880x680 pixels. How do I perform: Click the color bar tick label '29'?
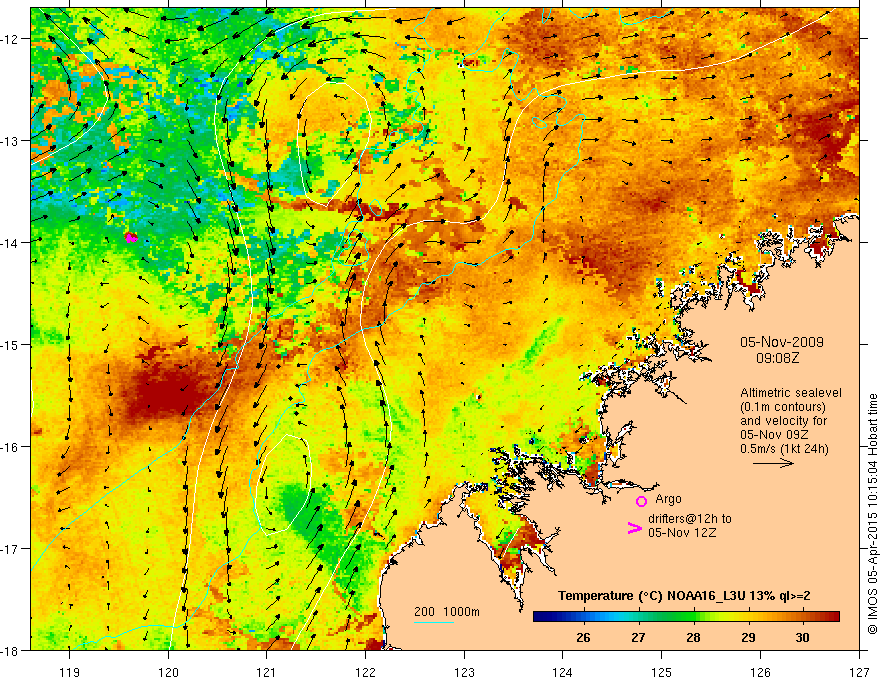click(x=748, y=637)
